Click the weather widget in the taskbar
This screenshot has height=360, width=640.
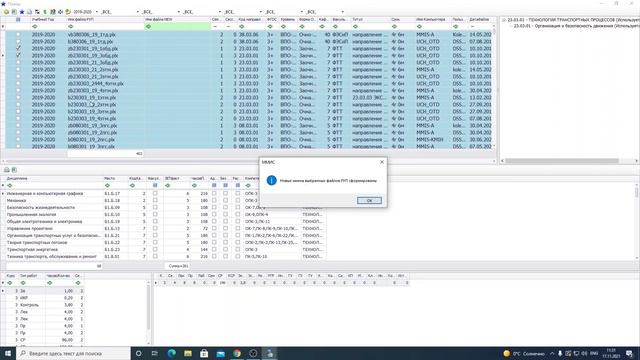(524, 353)
